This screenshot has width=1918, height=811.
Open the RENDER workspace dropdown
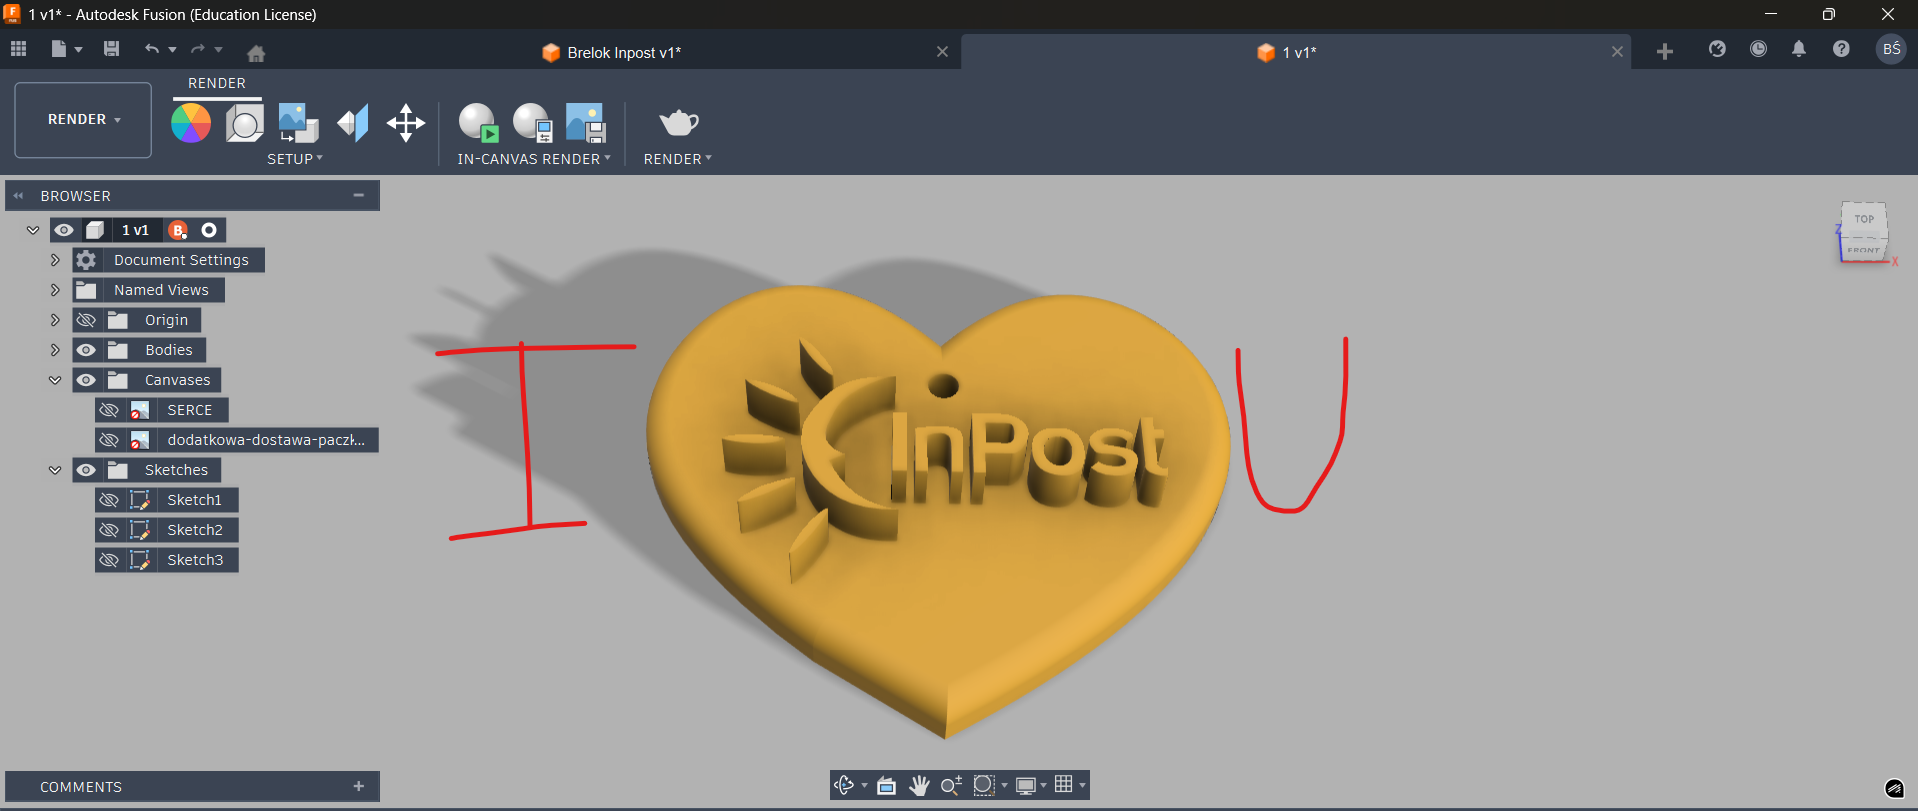pyautogui.click(x=83, y=120)
